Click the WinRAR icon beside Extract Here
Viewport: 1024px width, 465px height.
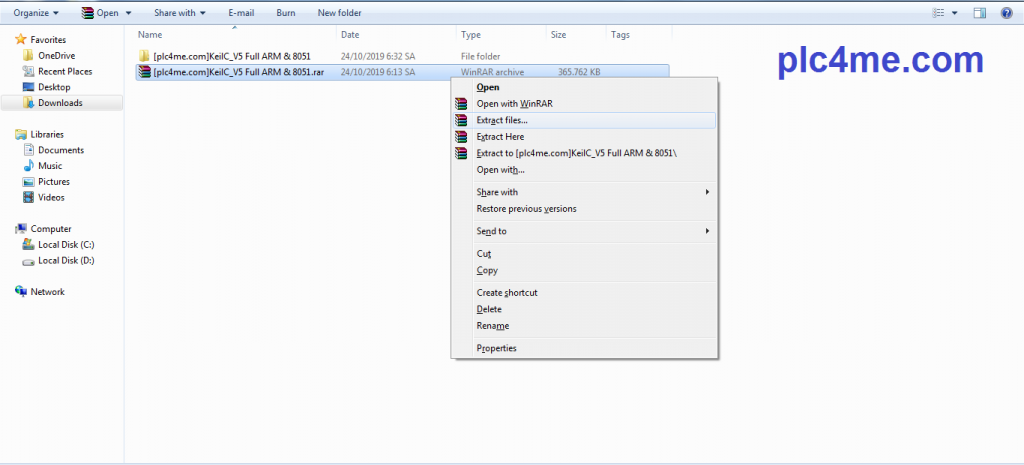(461, 137)
